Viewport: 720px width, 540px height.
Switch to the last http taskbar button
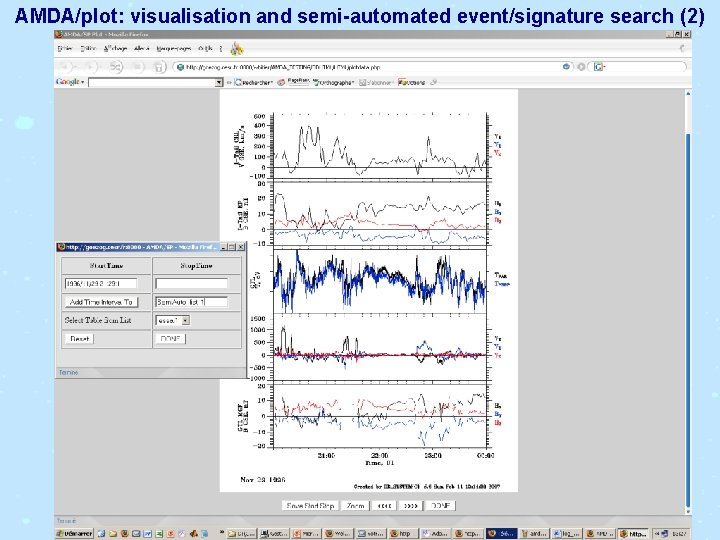coord(633,534)
